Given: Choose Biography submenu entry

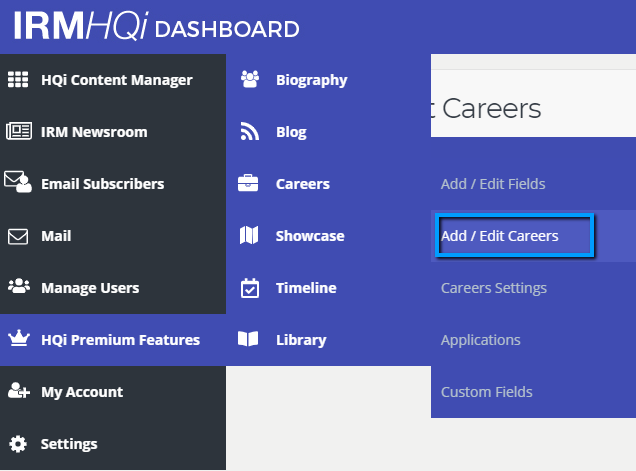Looking at the screenshot, I should [312, 80].
